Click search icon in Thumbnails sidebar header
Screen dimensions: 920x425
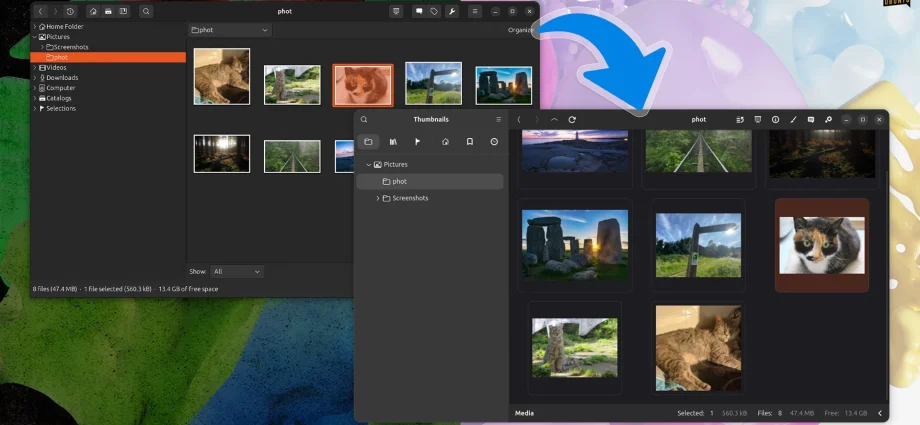[364, 119]
